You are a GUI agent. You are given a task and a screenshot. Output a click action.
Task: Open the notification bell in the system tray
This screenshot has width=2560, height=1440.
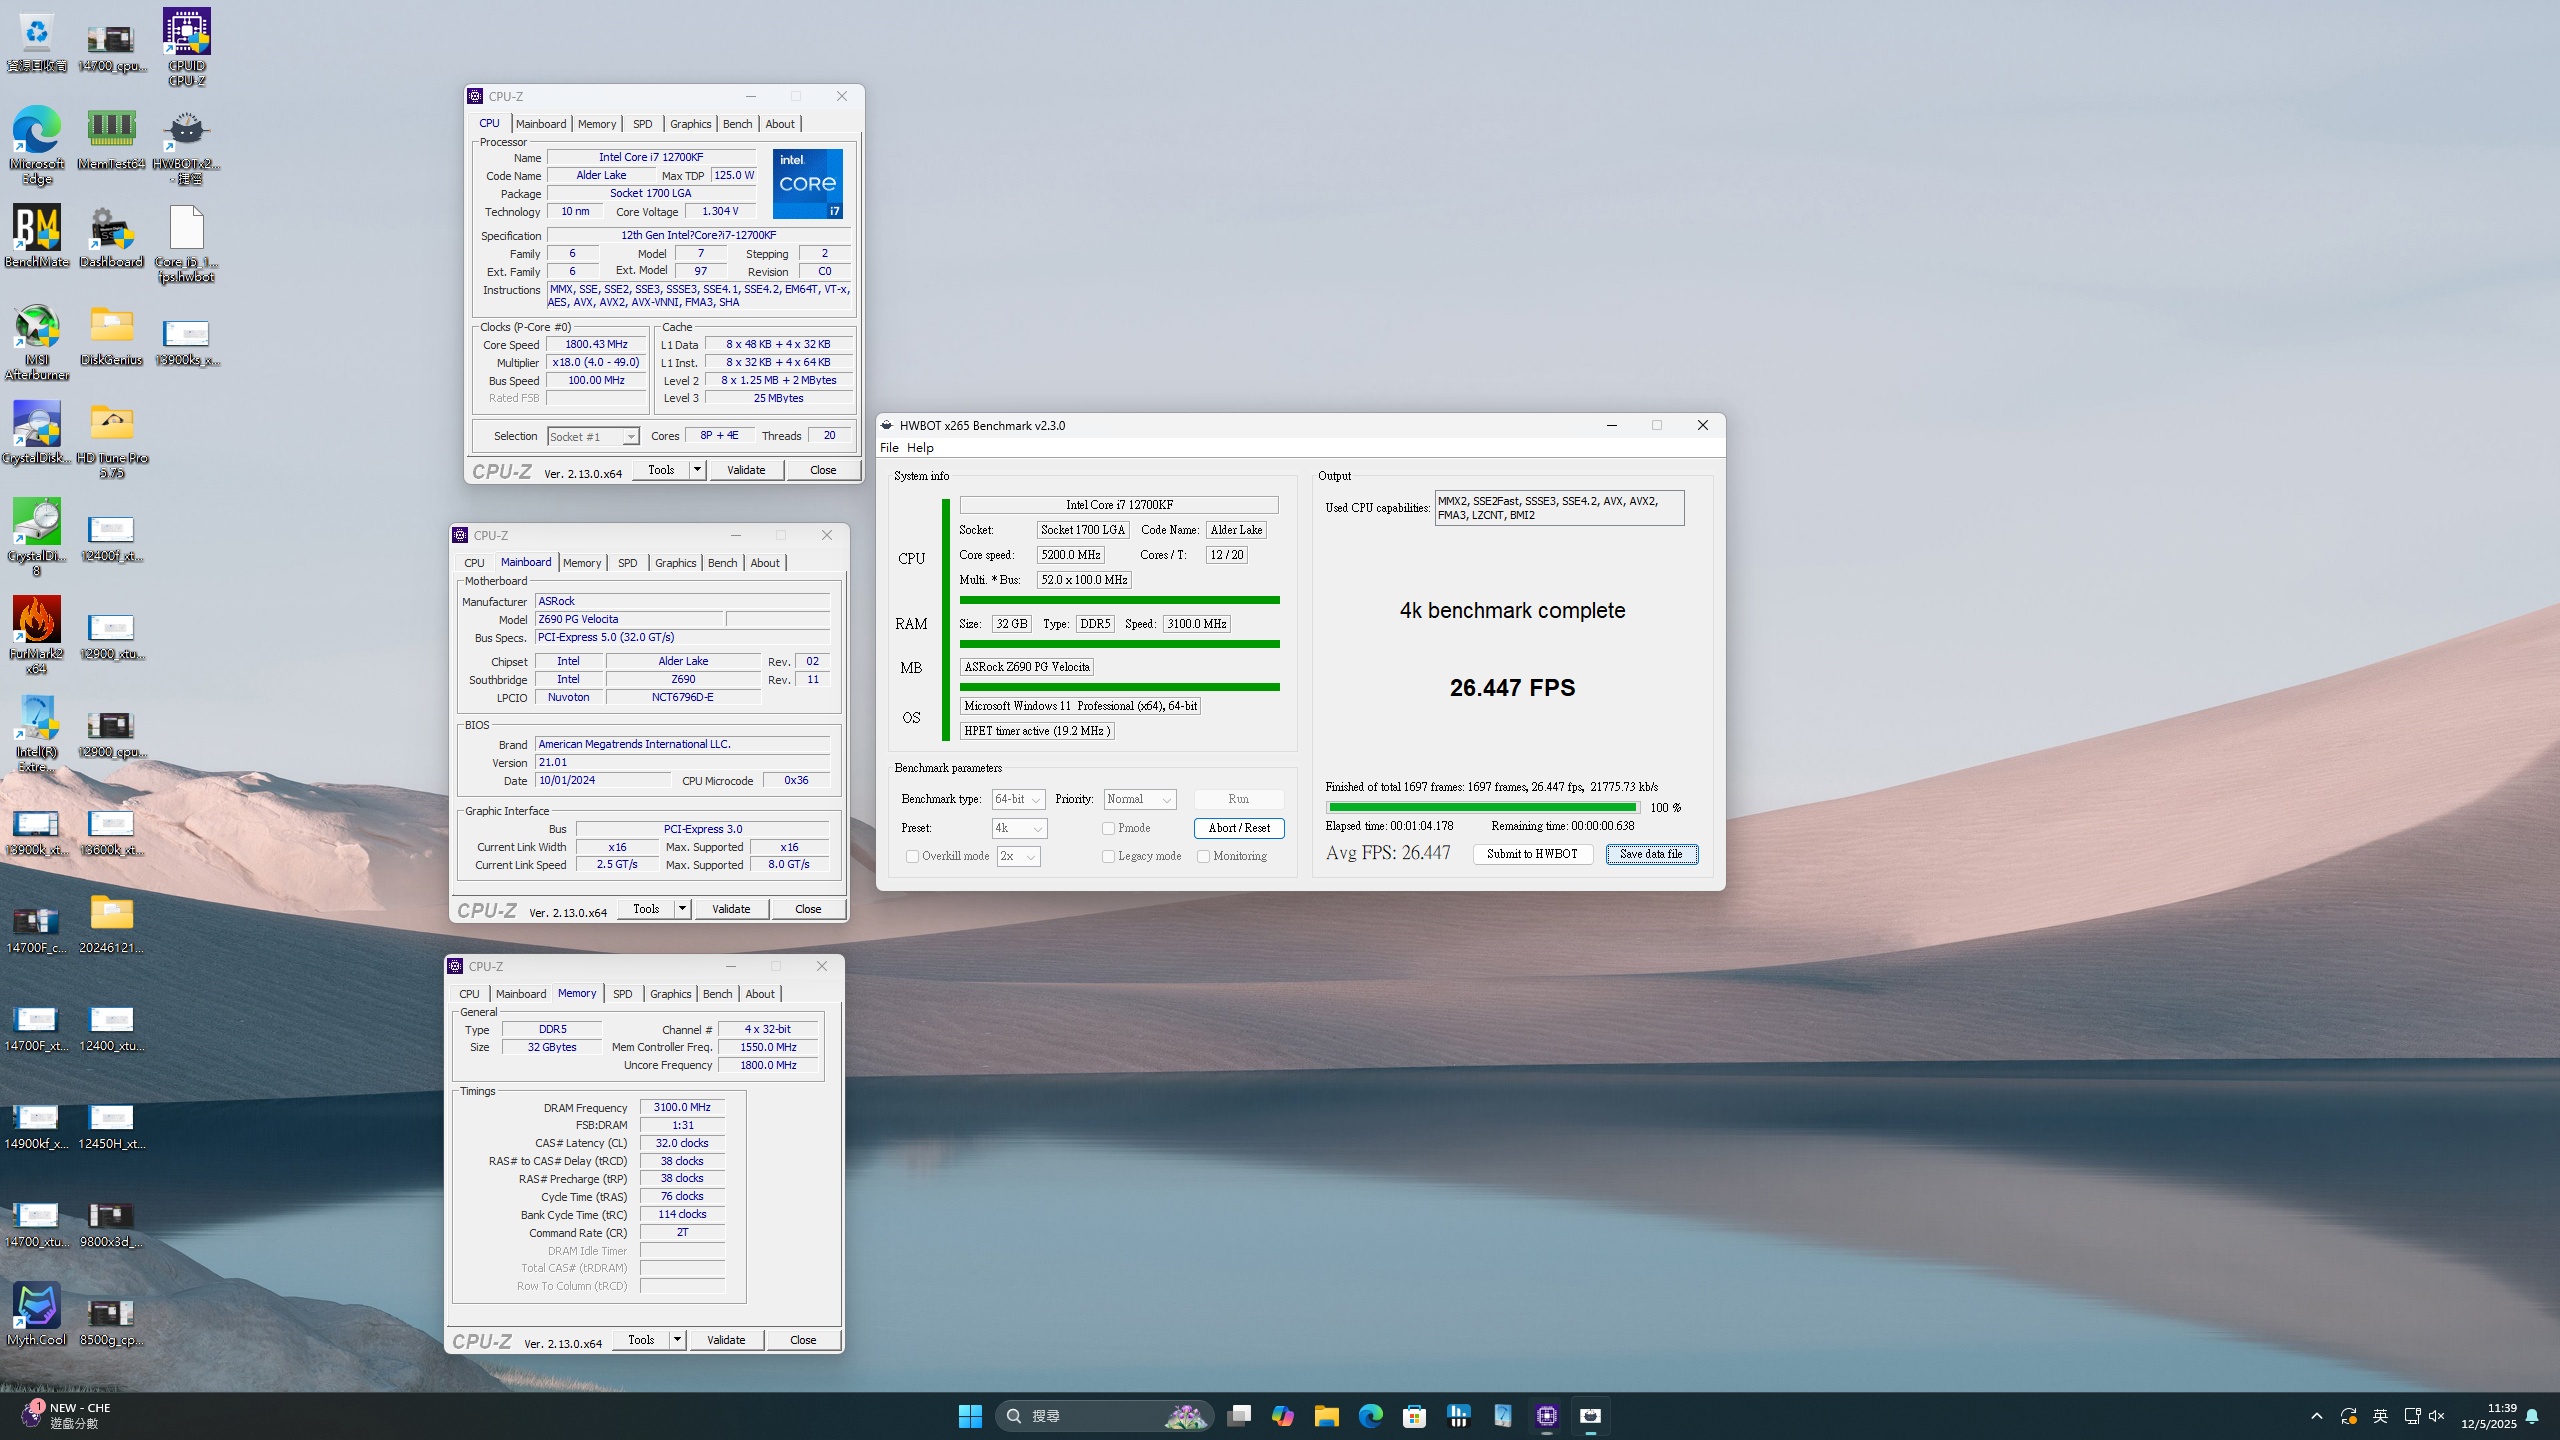(x=2532, y=1416)
